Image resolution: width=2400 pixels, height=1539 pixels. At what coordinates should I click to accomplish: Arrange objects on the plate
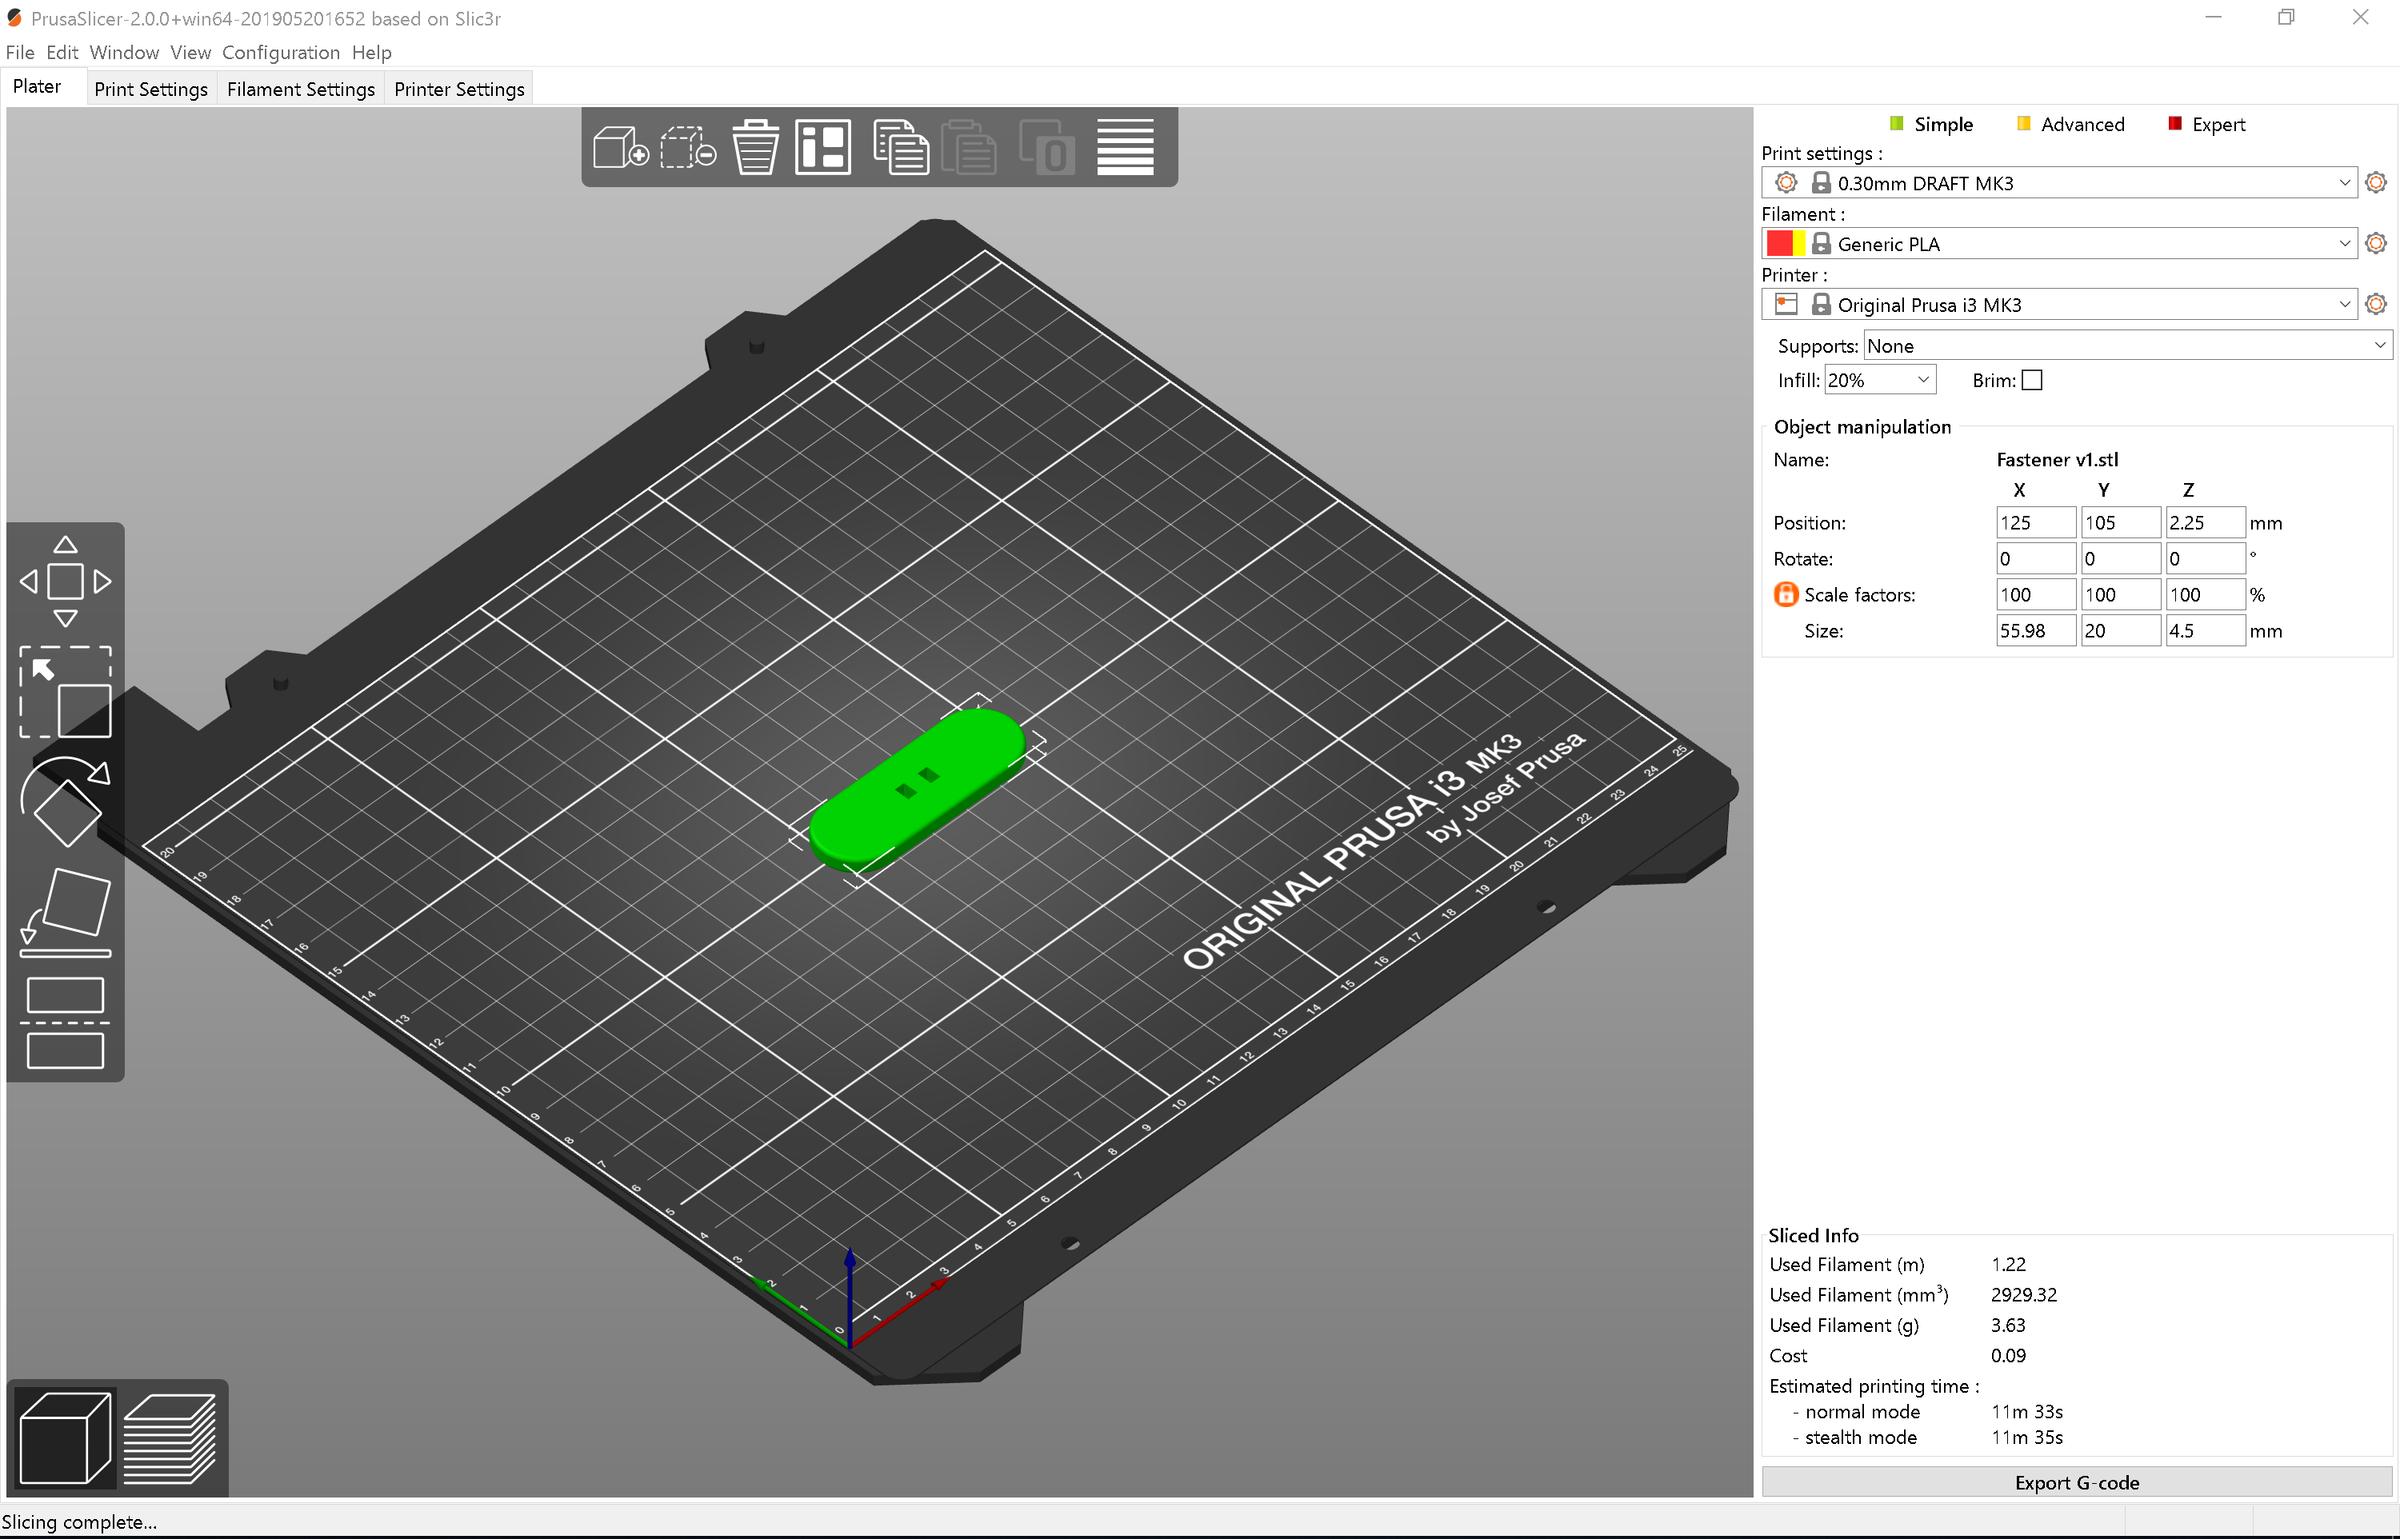click(x=822, y=147)
